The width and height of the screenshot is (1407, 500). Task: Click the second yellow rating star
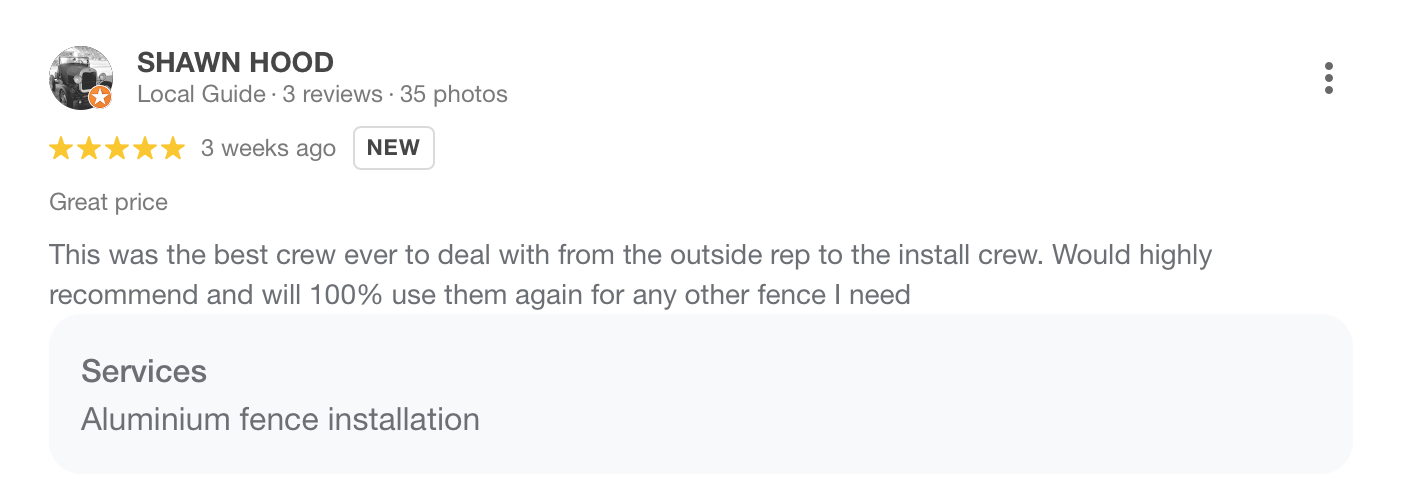89,149
